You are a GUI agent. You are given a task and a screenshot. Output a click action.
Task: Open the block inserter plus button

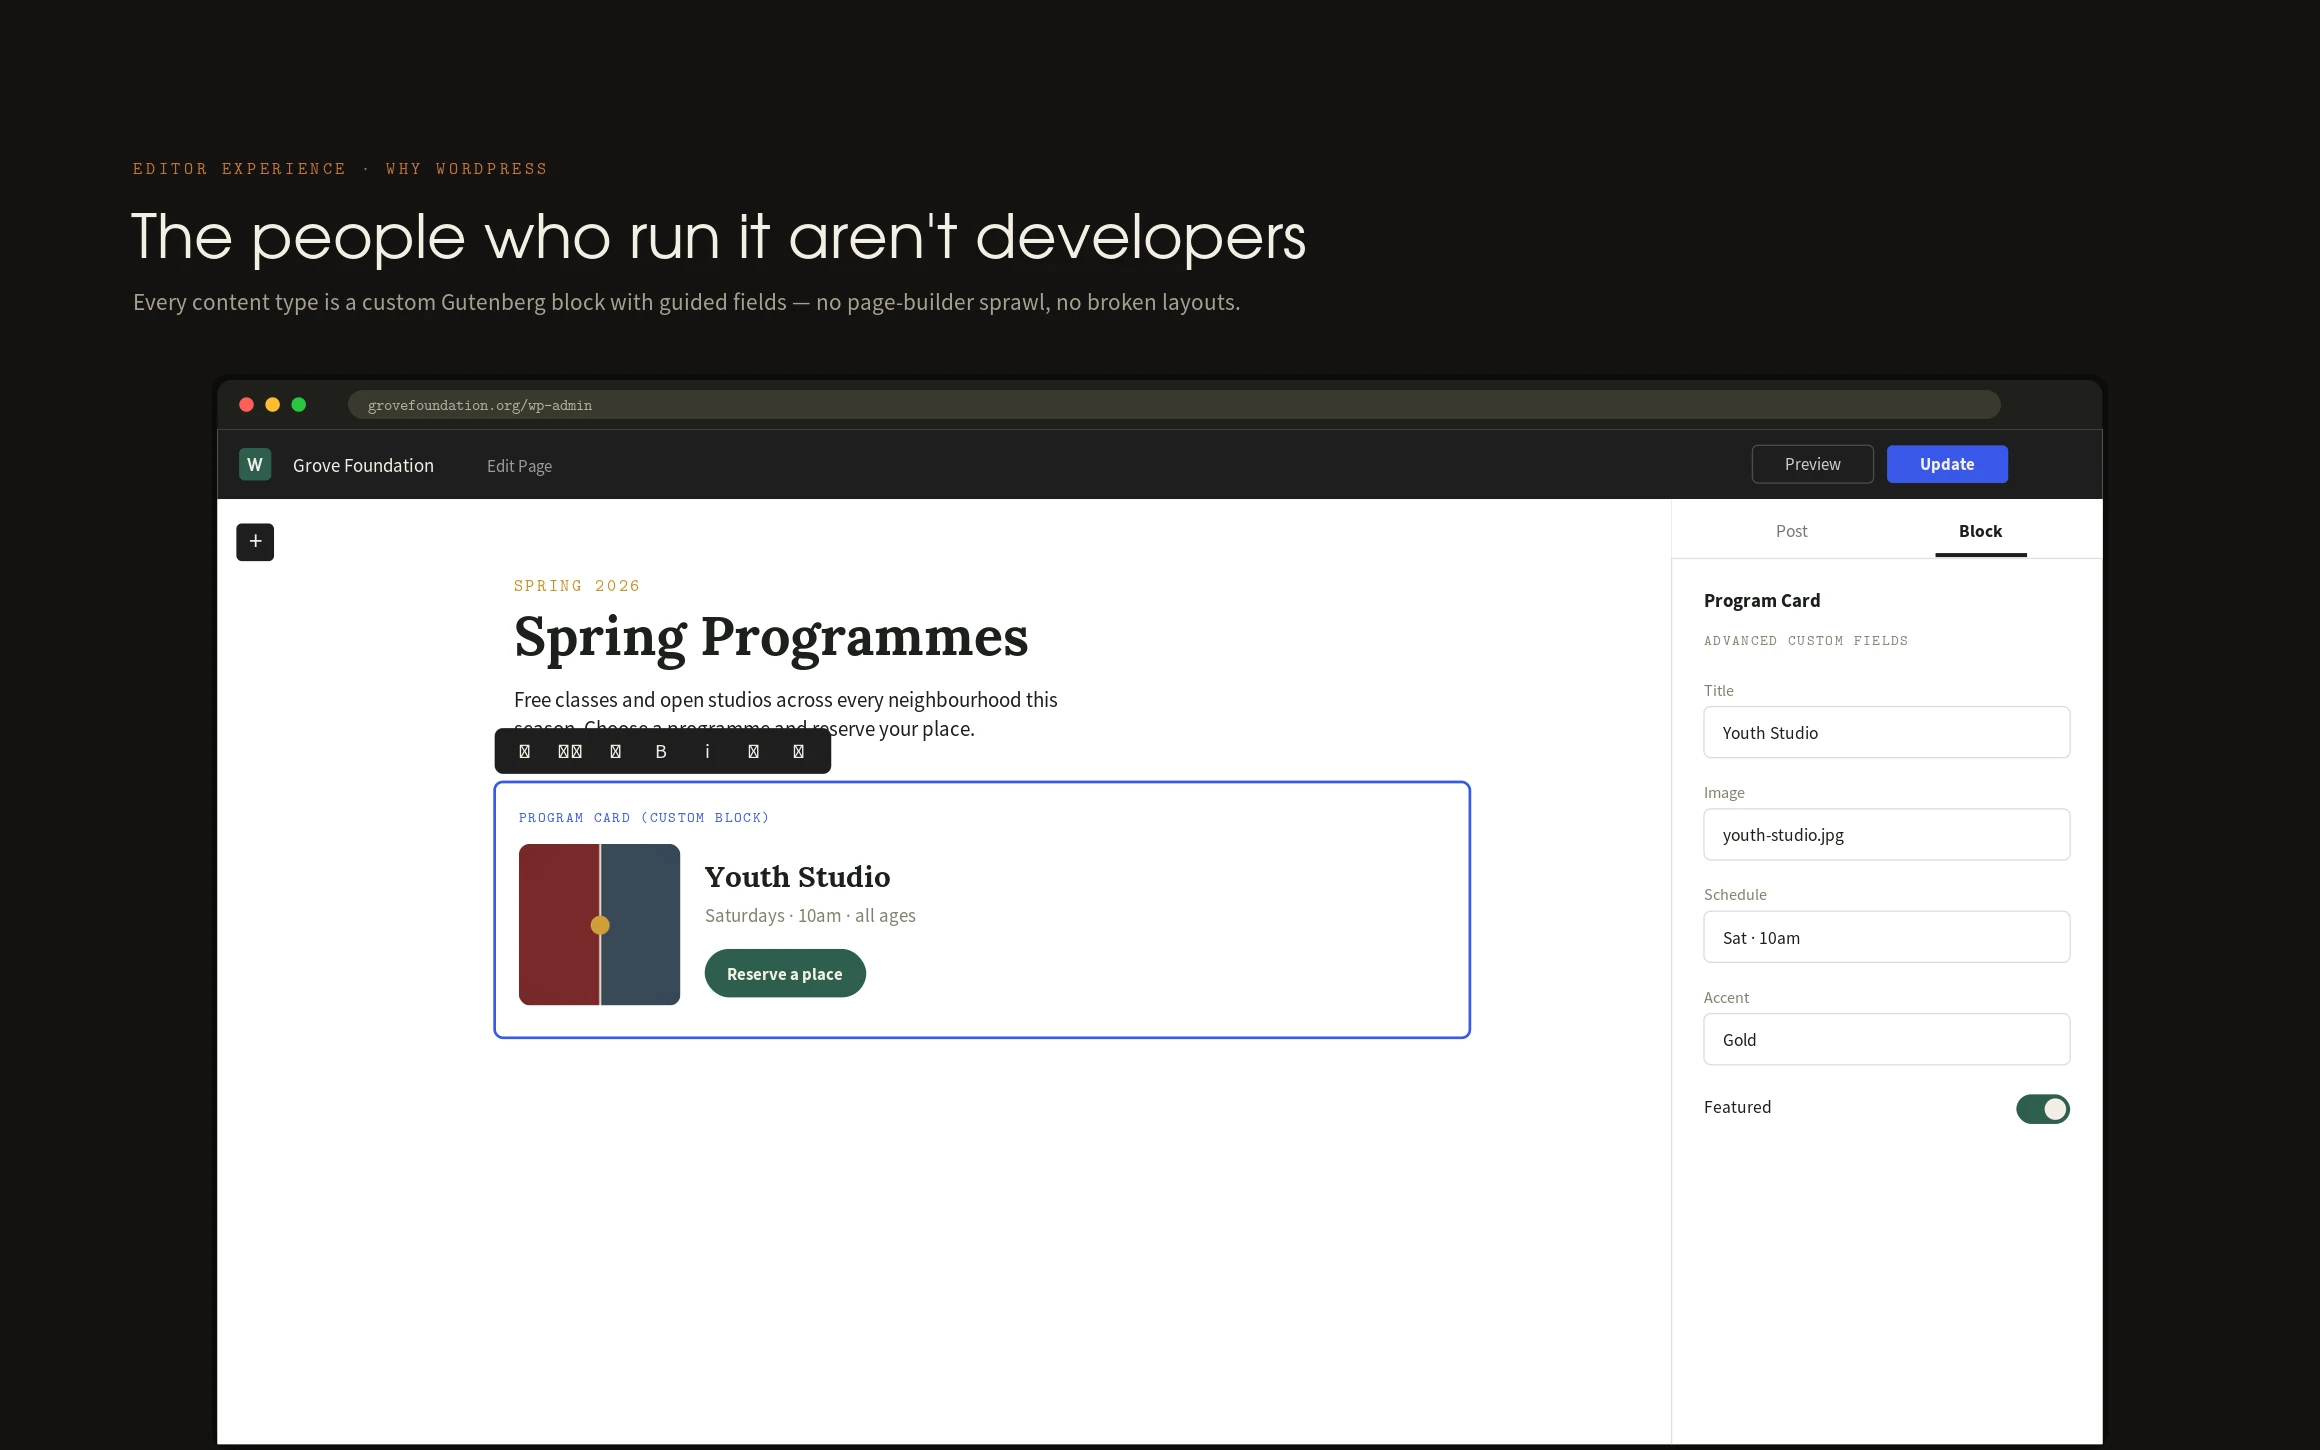pyautogui.click(x=255, y=542)
